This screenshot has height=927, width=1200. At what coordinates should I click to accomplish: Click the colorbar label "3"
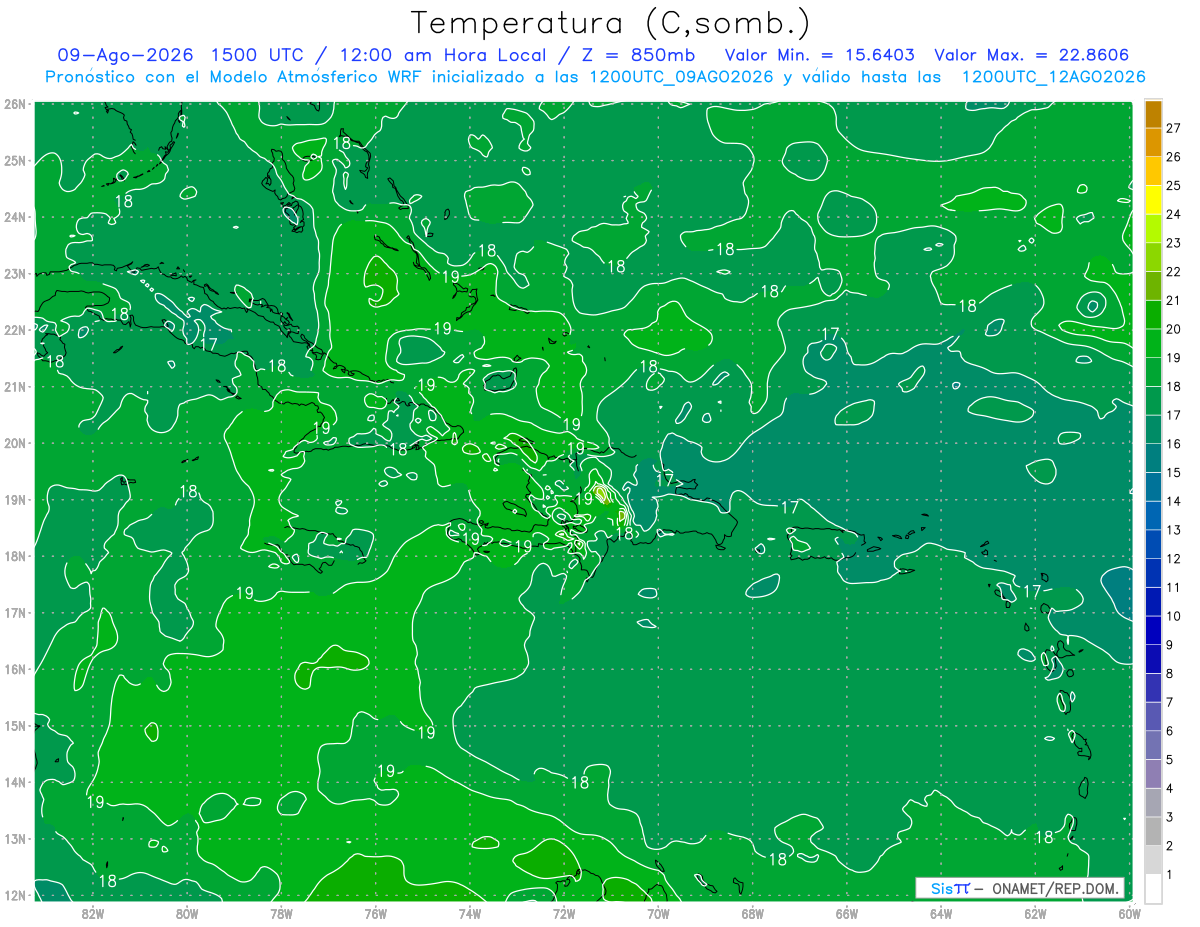point(1170,817)
